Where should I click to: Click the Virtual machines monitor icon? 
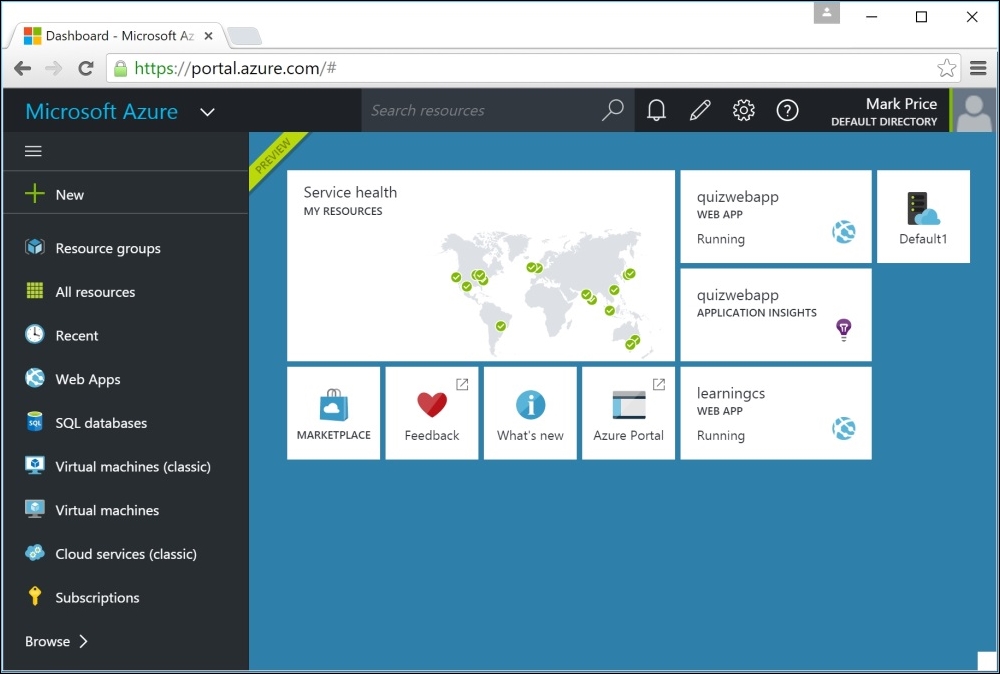(x=34, y=509)
